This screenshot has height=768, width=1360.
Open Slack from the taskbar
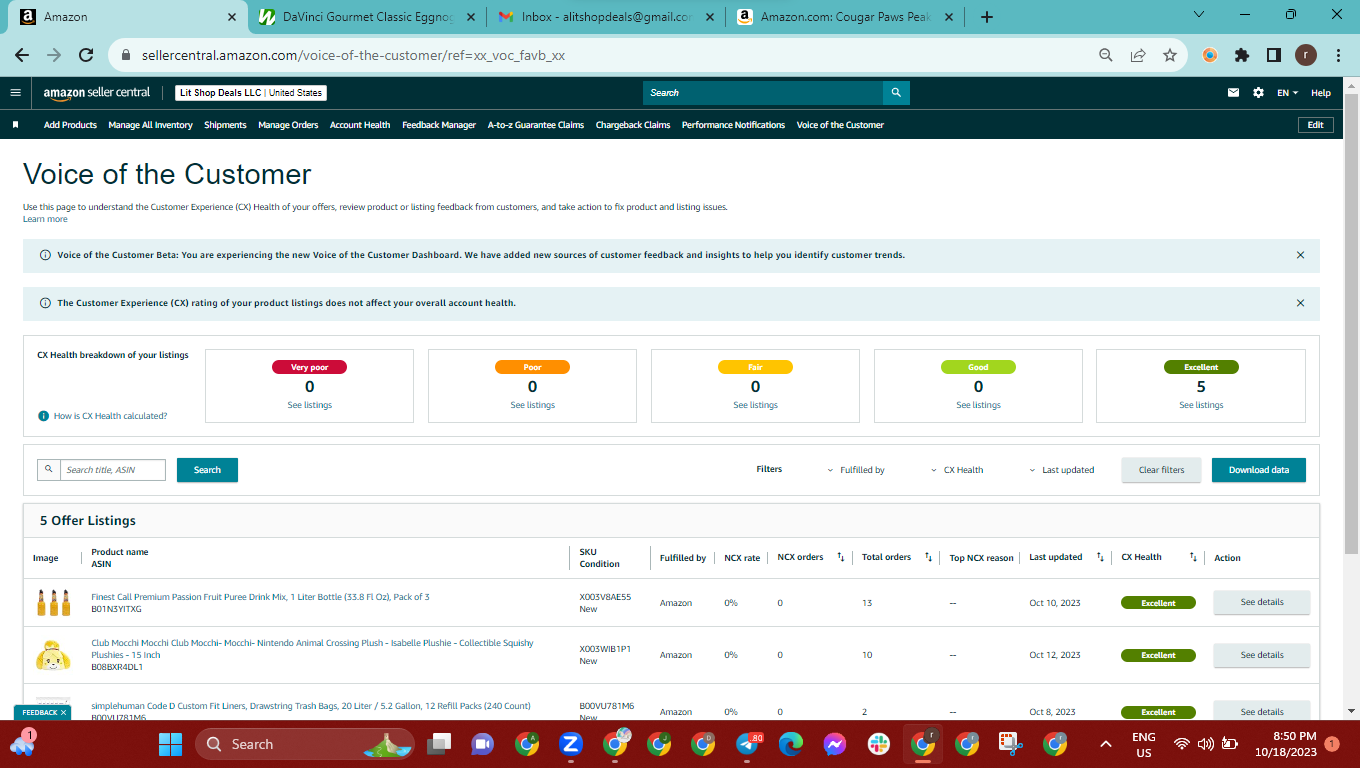(x=879, y=744)
